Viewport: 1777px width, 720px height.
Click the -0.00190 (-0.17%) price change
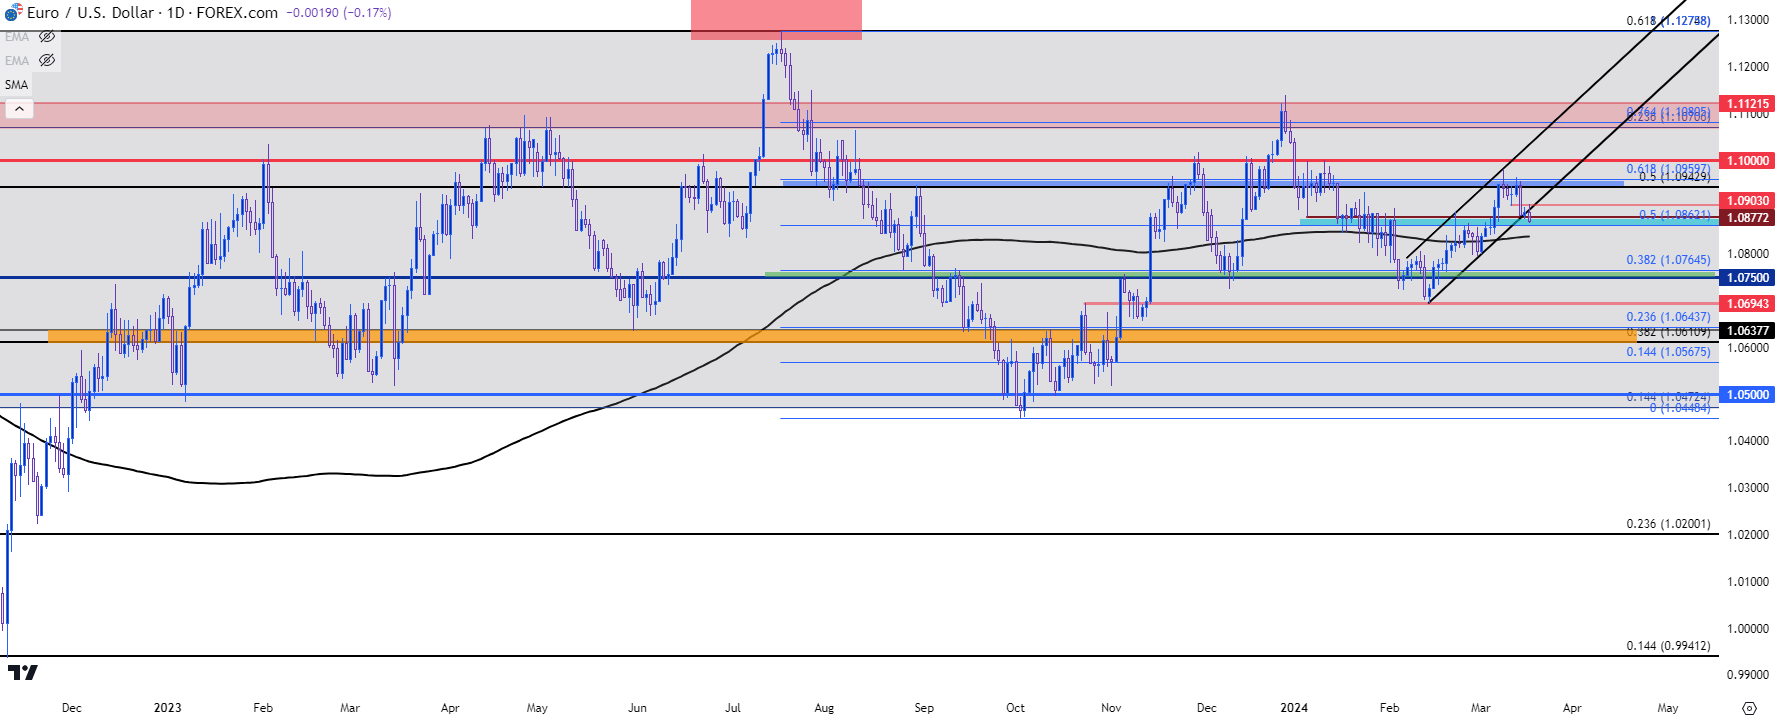[339, 13]
